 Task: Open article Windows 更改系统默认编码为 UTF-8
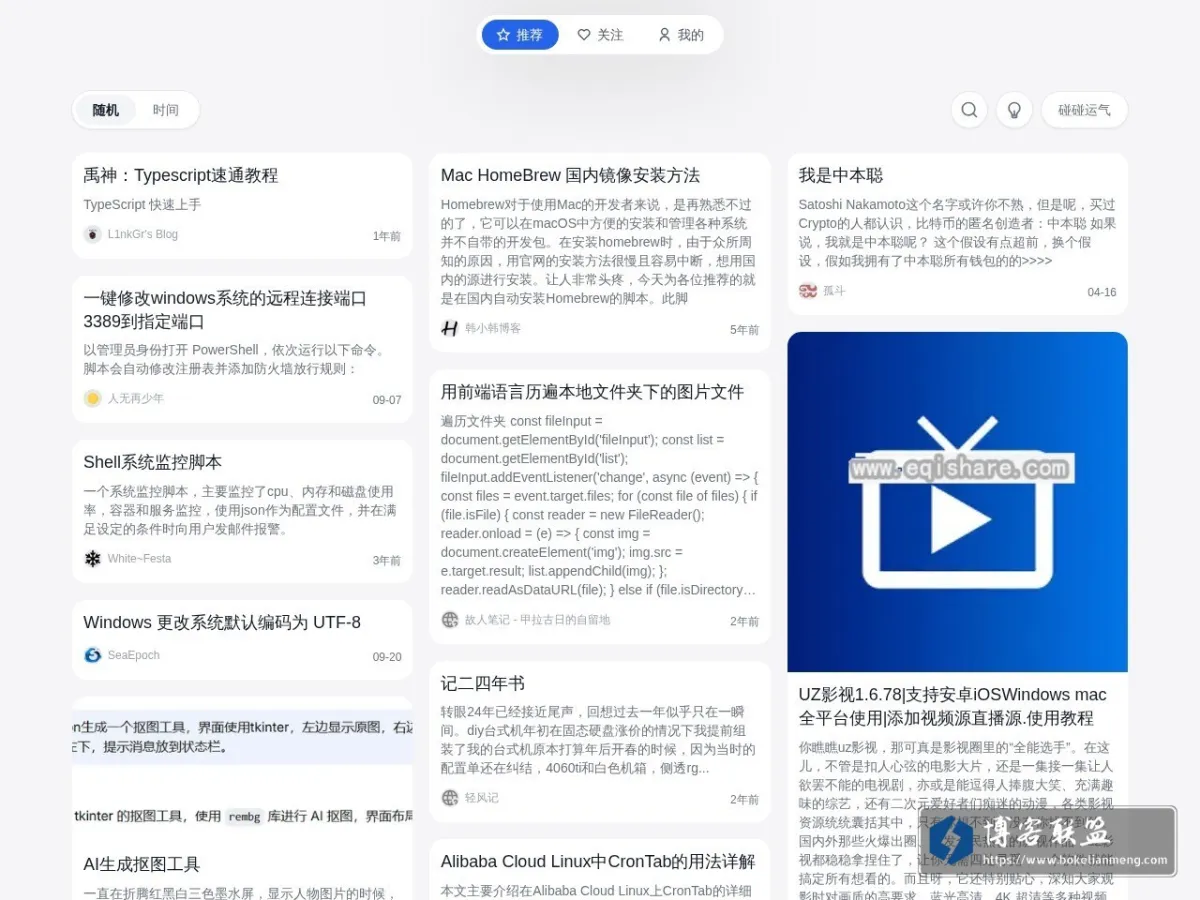tap(222, 622)
